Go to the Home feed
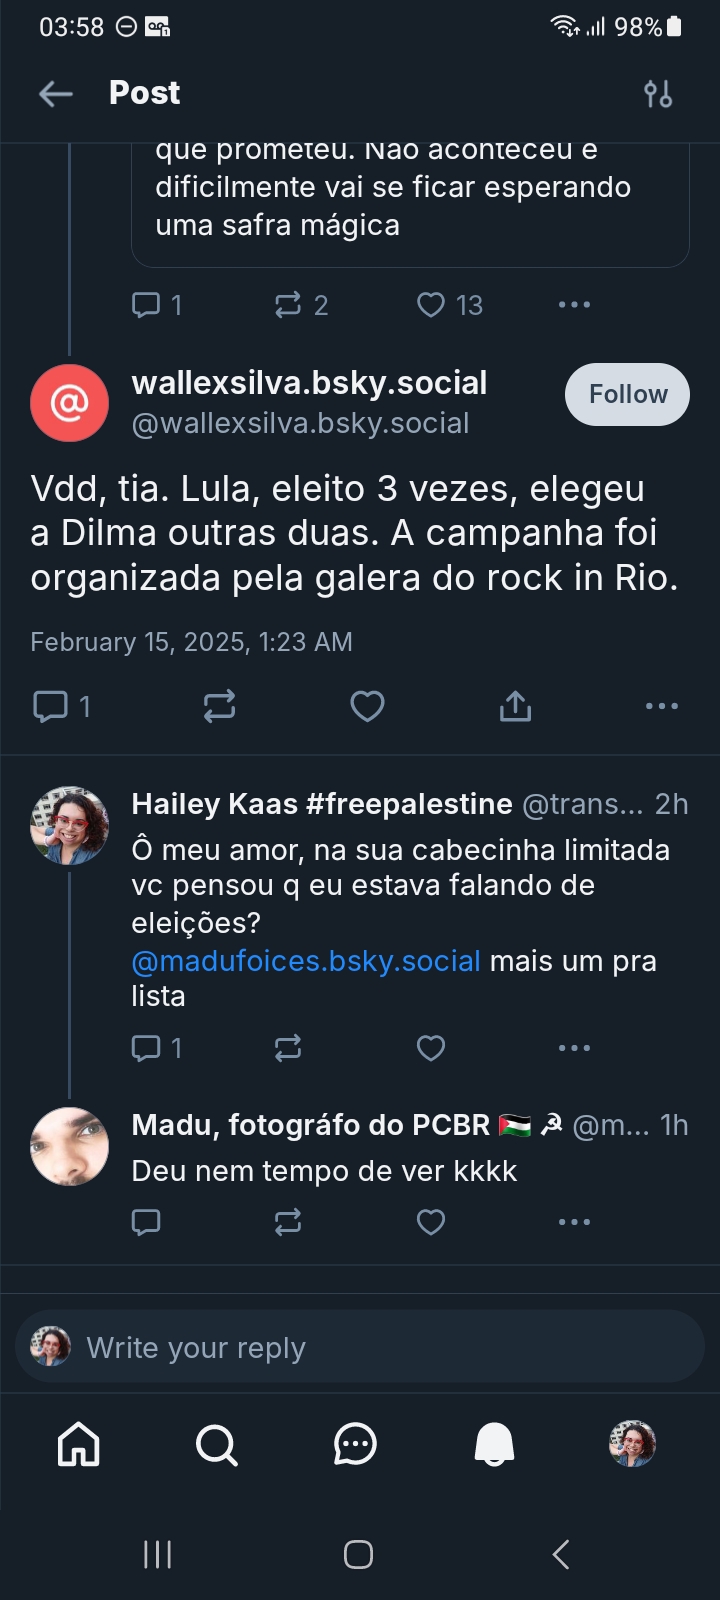The image size is (720, 1600). pyautogui.click(x=79, y=1445)
